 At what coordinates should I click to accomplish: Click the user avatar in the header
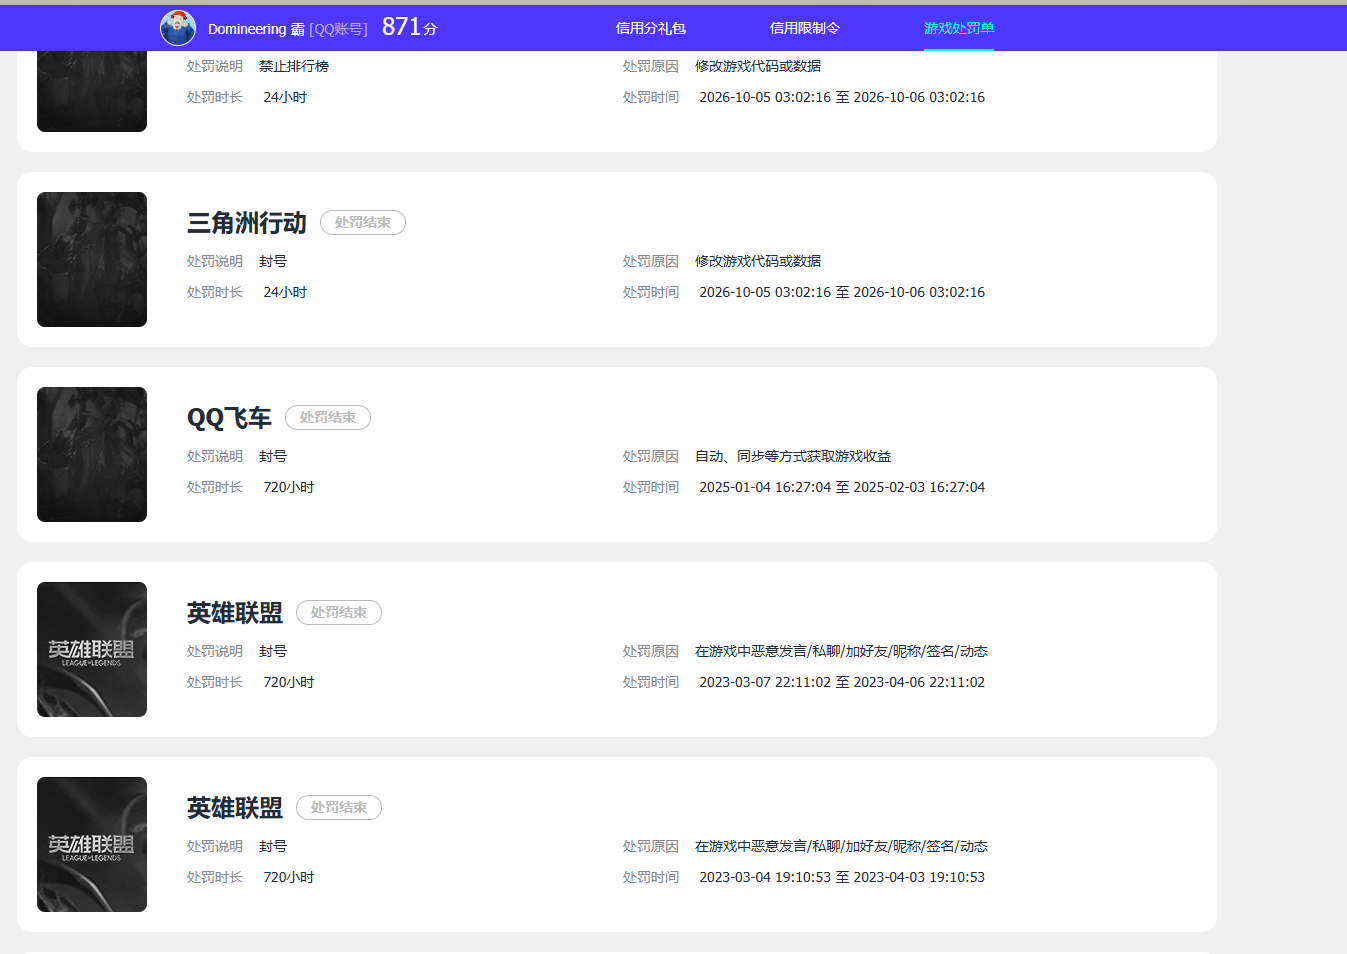178,28
